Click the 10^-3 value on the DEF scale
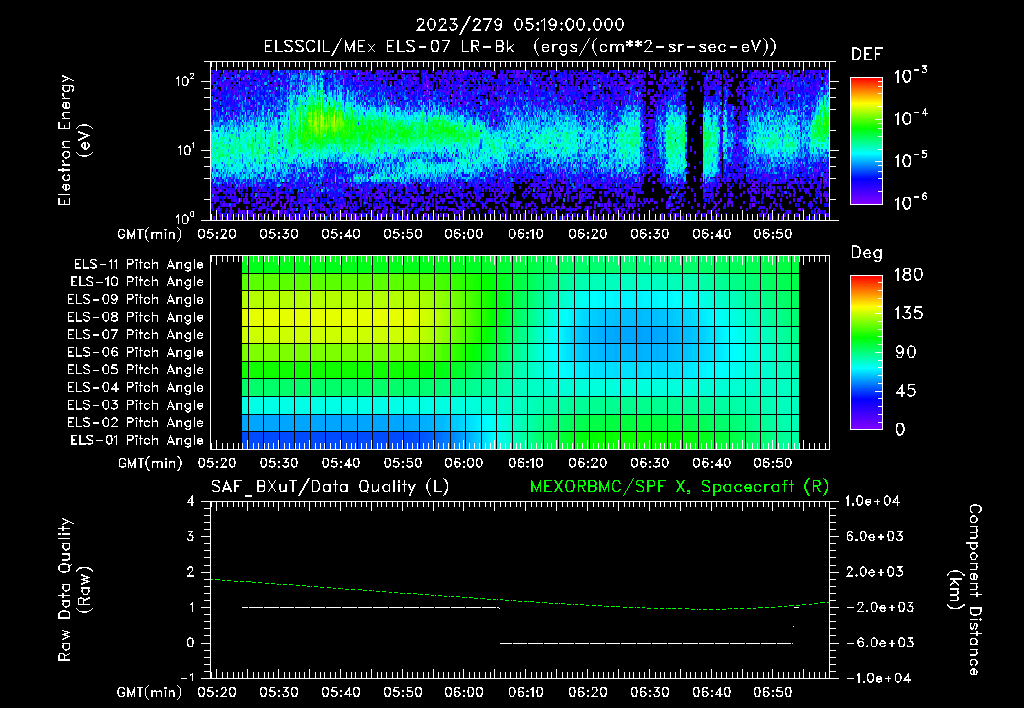 (x=911, y=75)
